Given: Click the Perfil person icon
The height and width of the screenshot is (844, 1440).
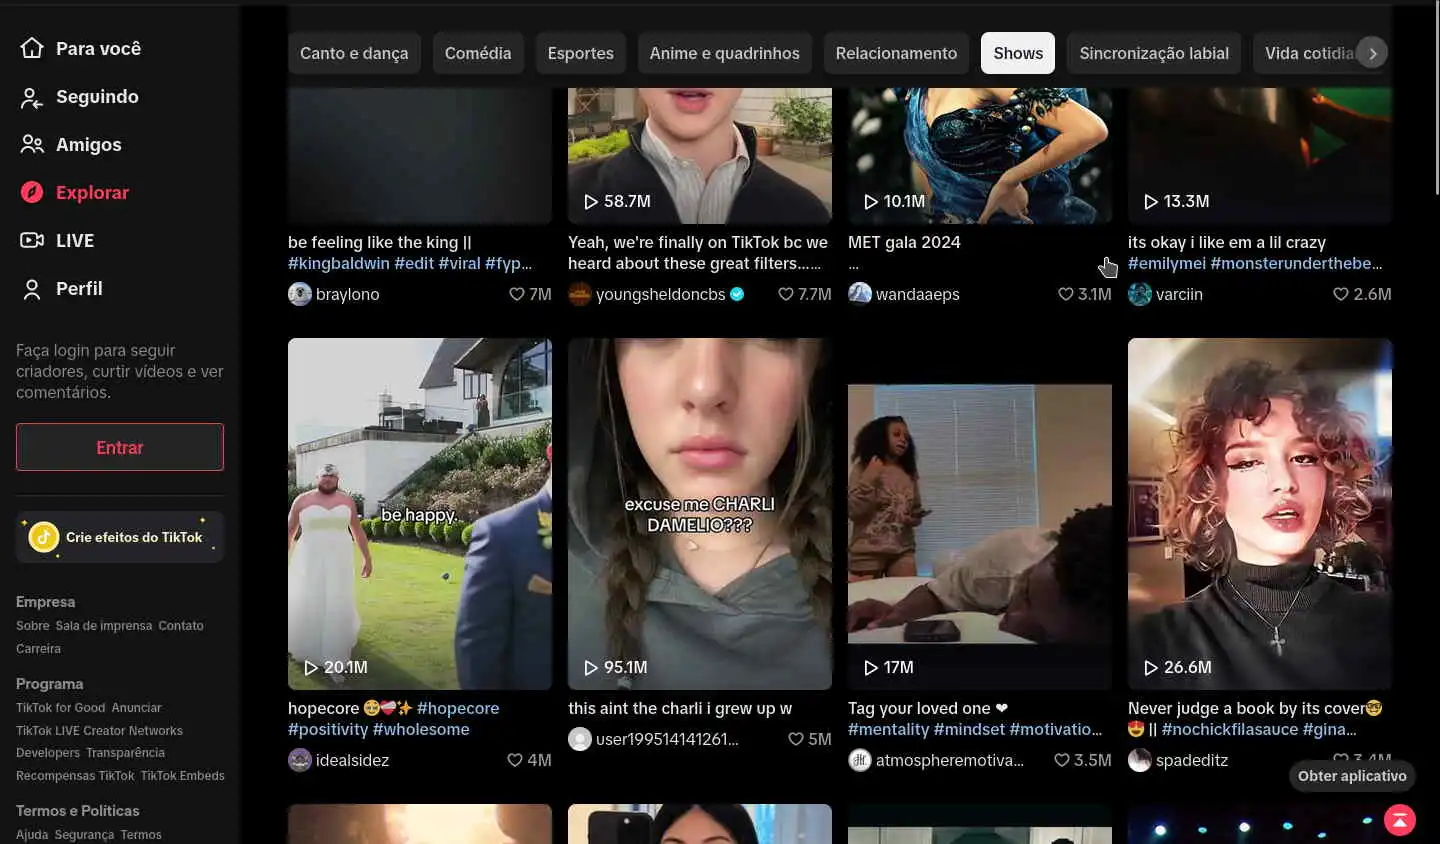Looking at the screenshot, I should click(32, 288).
